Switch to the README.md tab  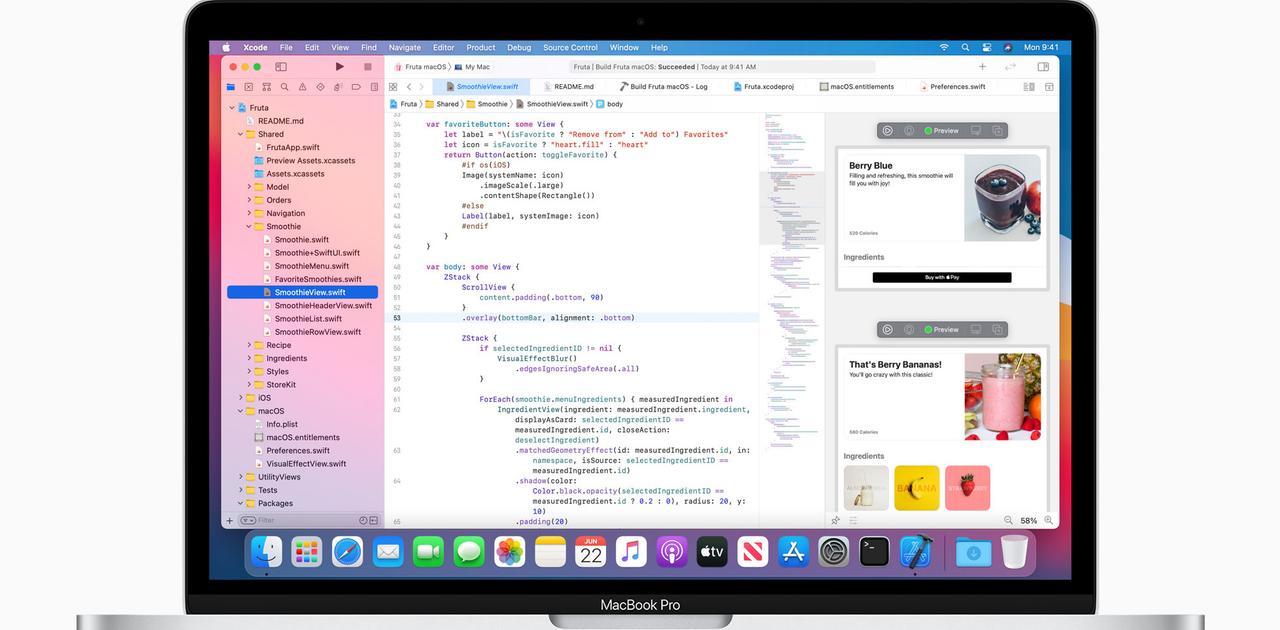click(x=570, y=87)
